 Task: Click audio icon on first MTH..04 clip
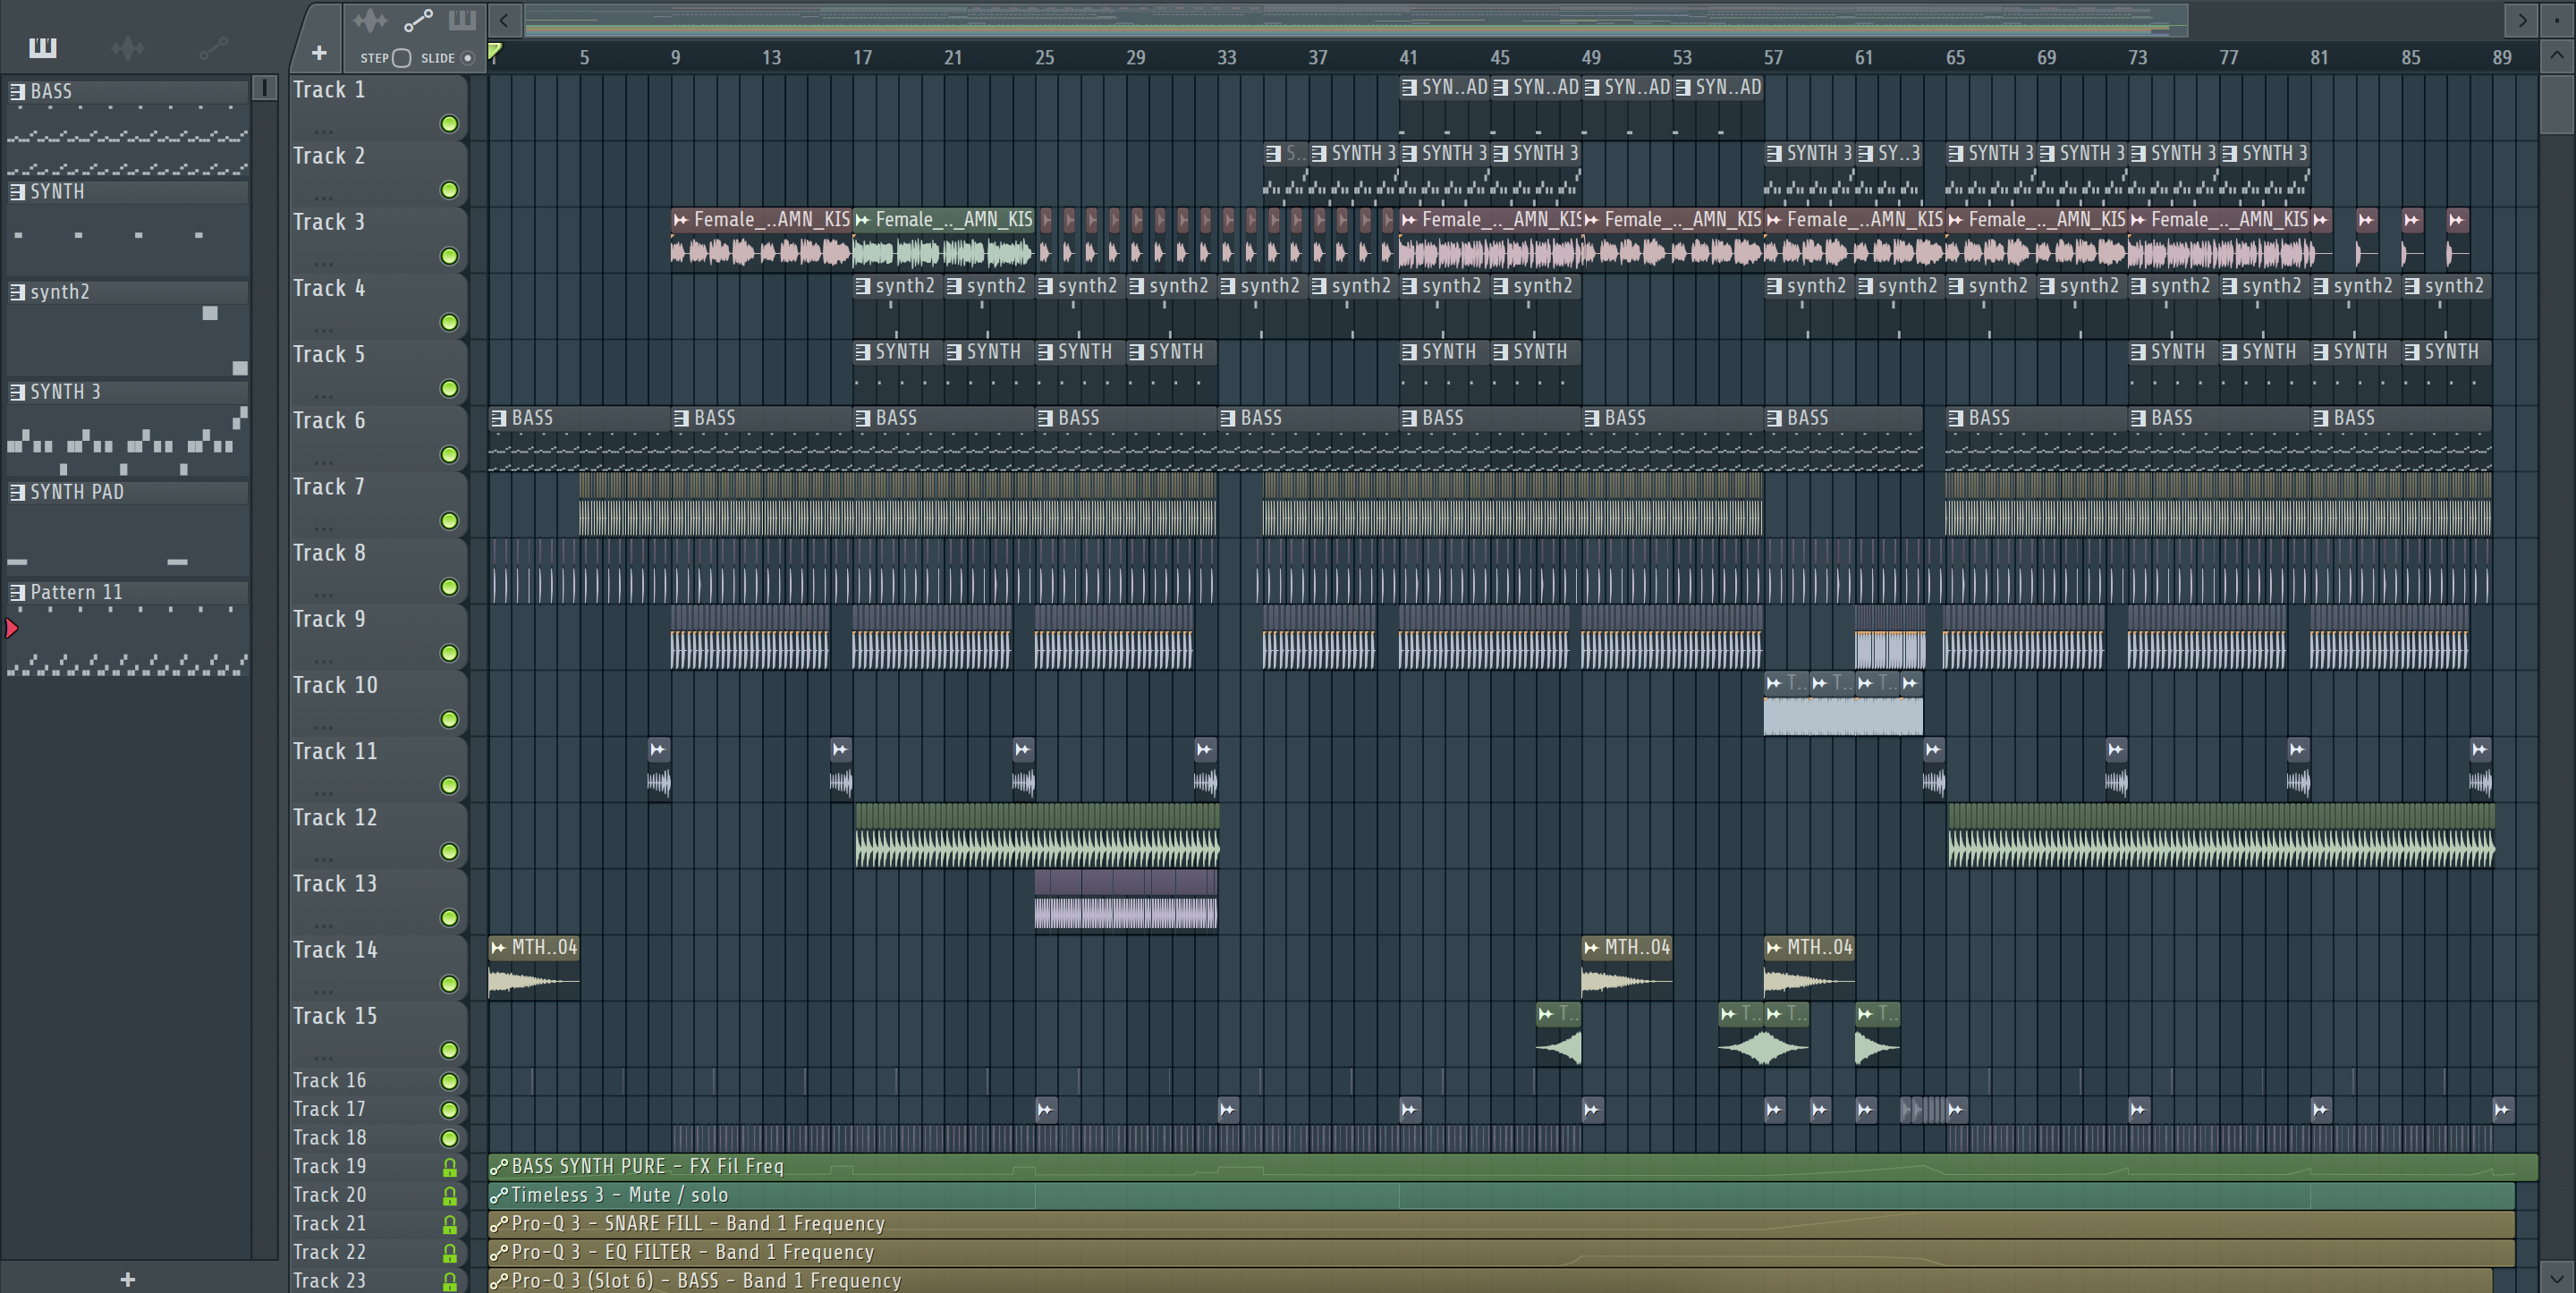(498, 947)
